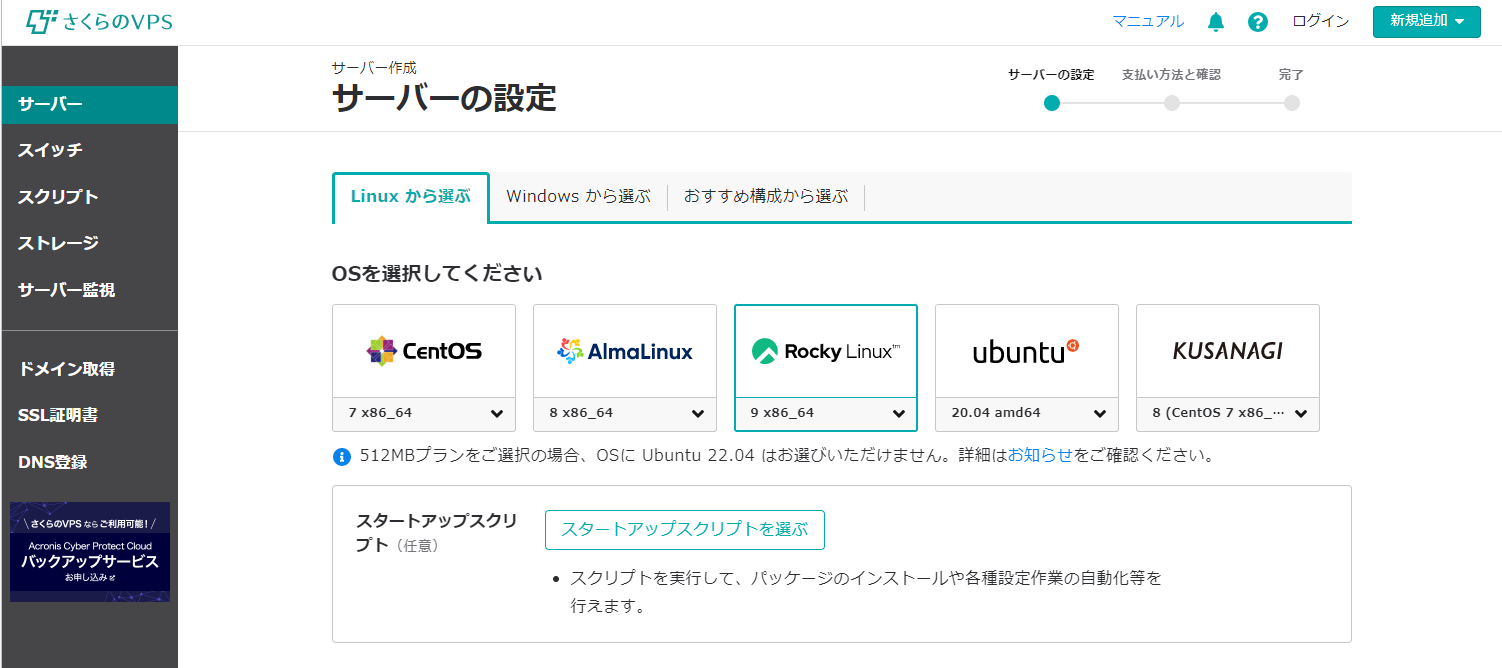Select the Rocky Linux operating system icon
Viewport: 1502px width, 668px height.
825,350
